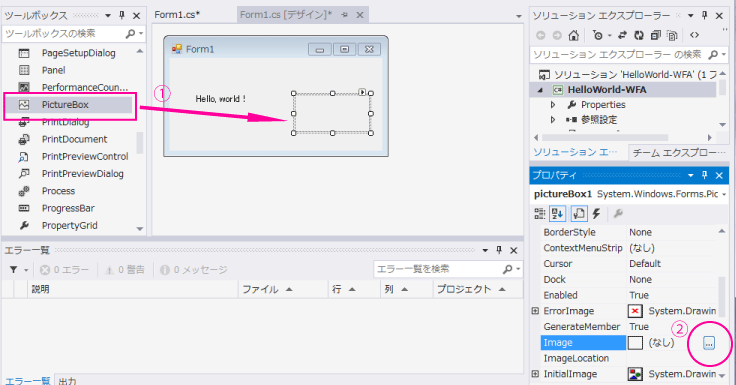Image resolution: width=736 pixels, height=385 pixels.
Task: Click the View Code angle-brackets icon
Action: tap(694, 35)
